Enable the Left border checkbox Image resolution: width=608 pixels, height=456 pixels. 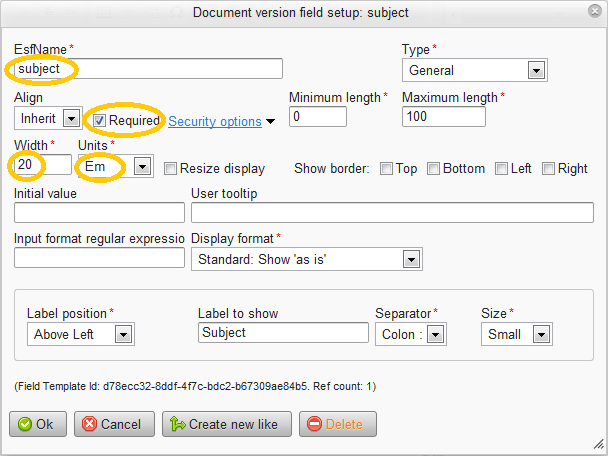point(501,168)
